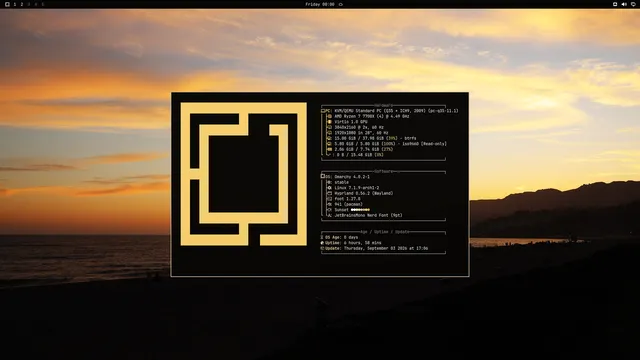
Task: Click the 'Software' section header
Action: [384, 171]
